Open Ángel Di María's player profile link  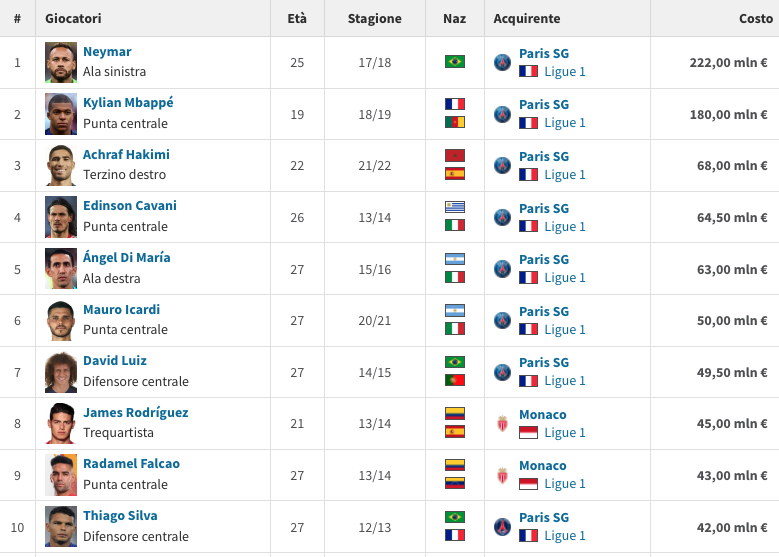(x=127, y=258)
